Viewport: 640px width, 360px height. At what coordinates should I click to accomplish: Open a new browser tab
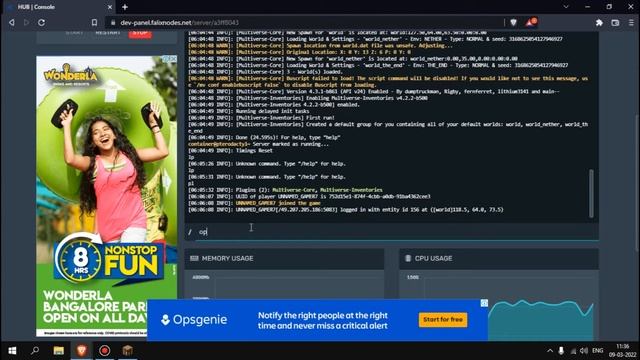click(x=125, y=7)
